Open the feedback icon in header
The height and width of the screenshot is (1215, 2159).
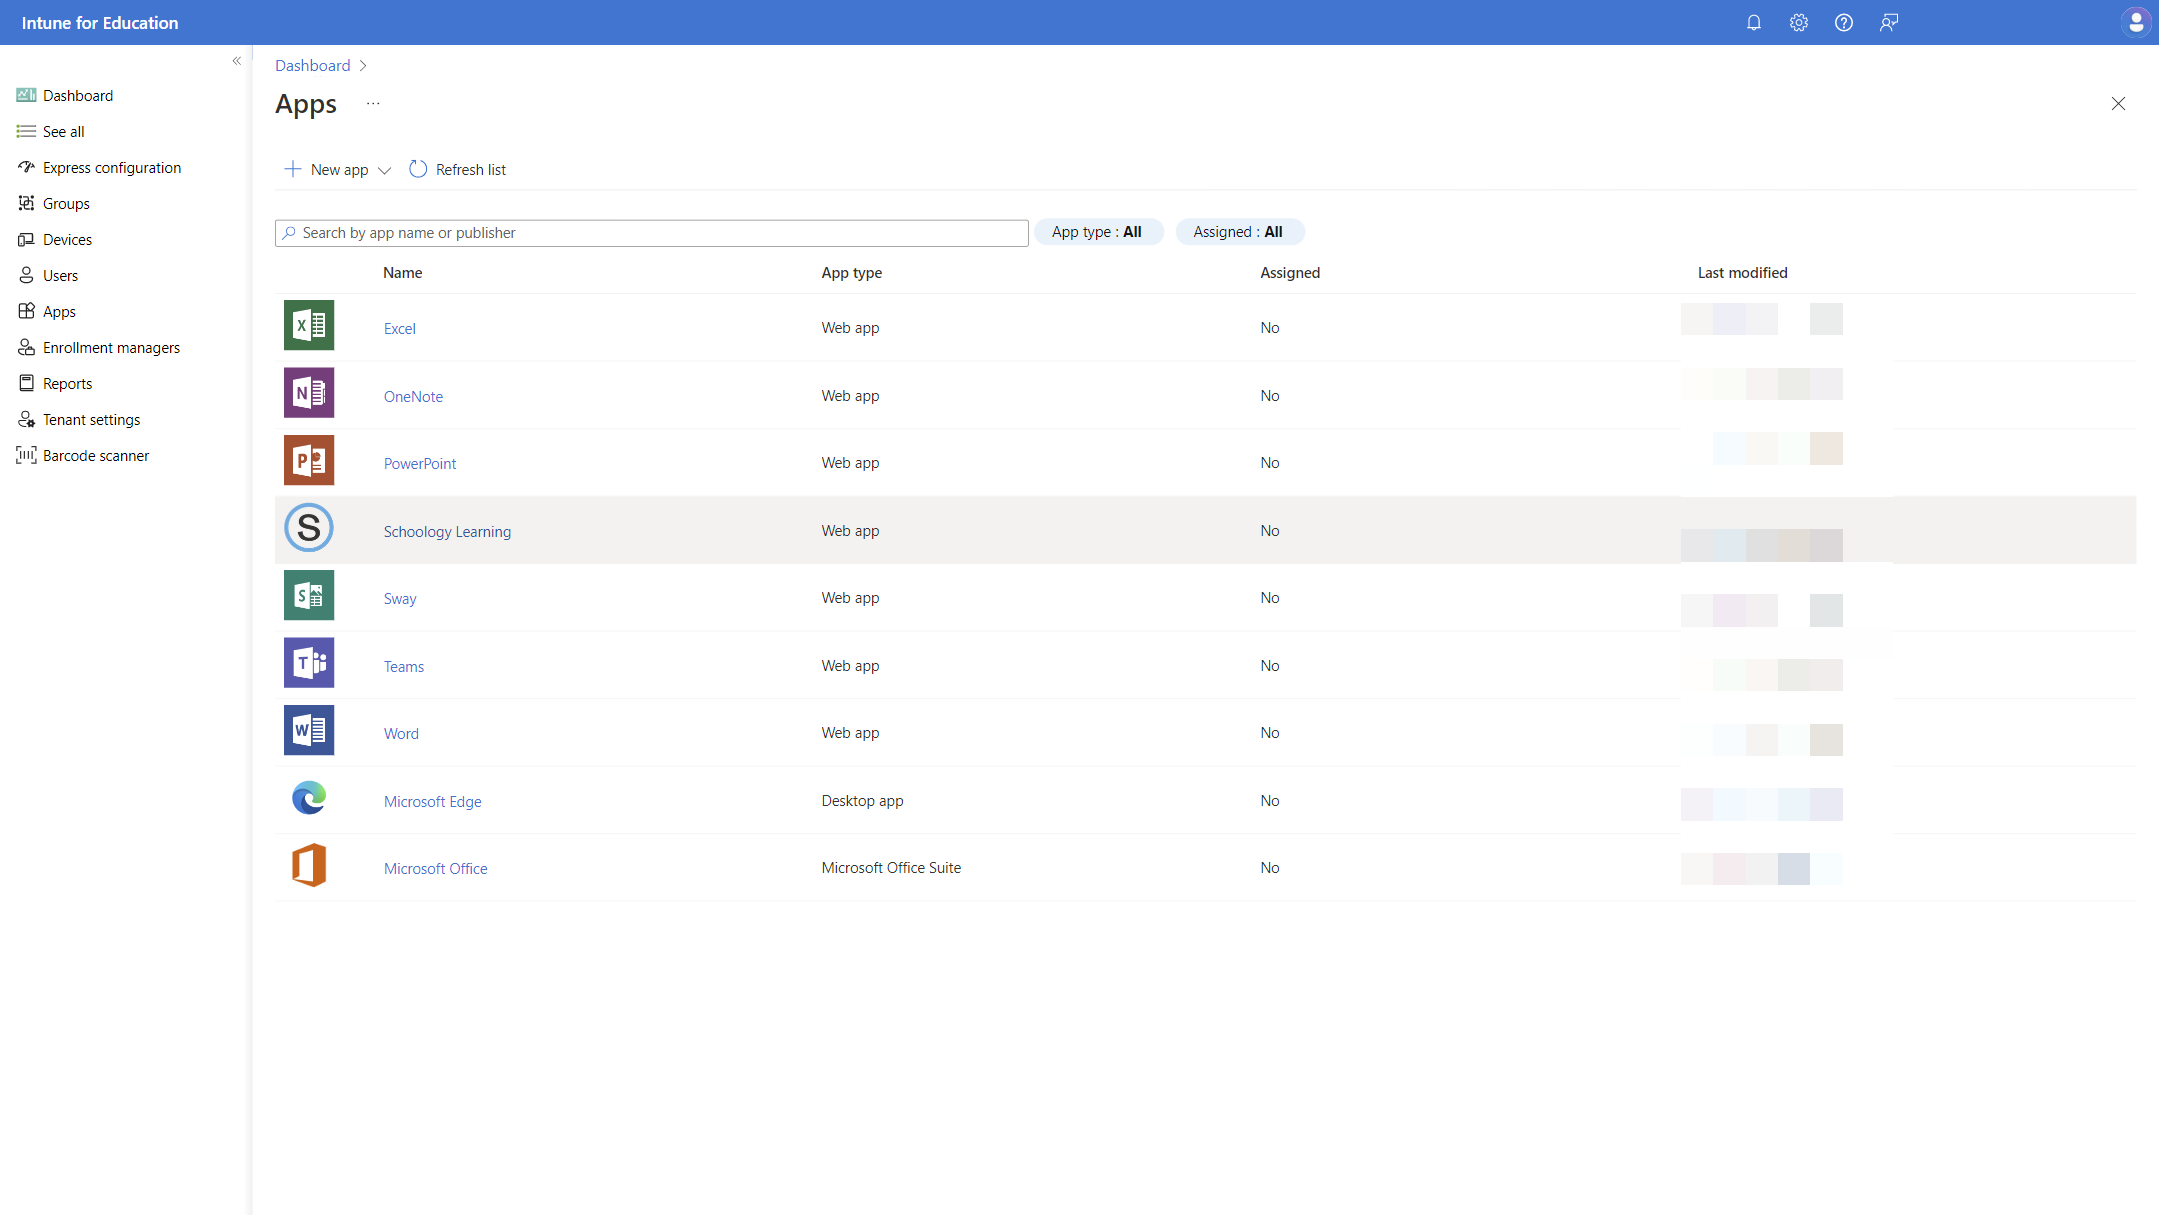(1889, 22)
